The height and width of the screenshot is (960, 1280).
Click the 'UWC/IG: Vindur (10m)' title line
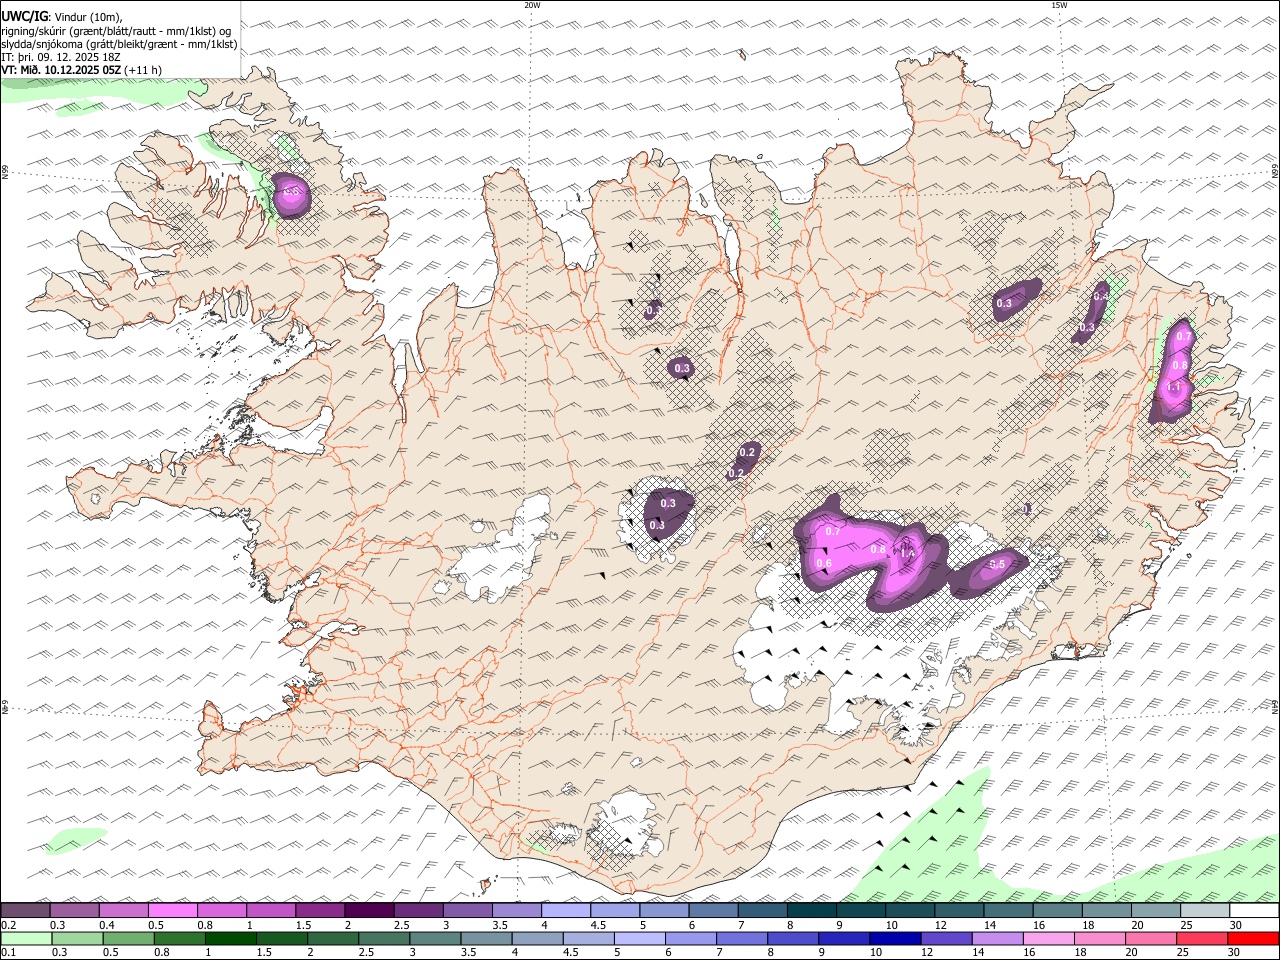pos(62,16)
